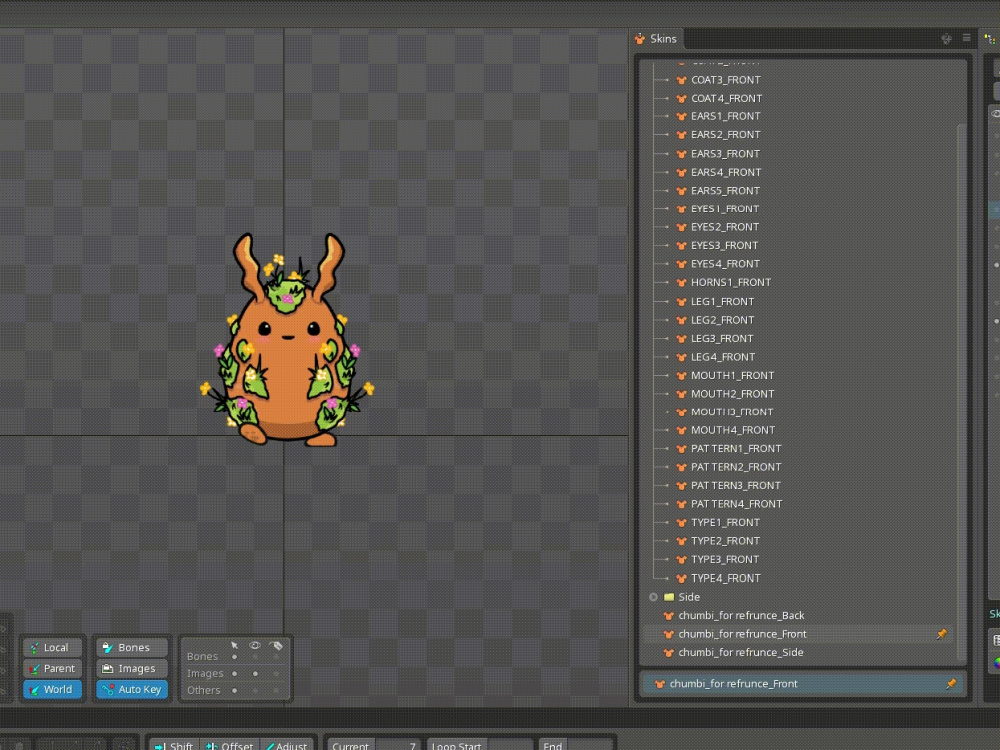
Task: Select the EYES2_FRONT skin
Action: pos(725,227)
